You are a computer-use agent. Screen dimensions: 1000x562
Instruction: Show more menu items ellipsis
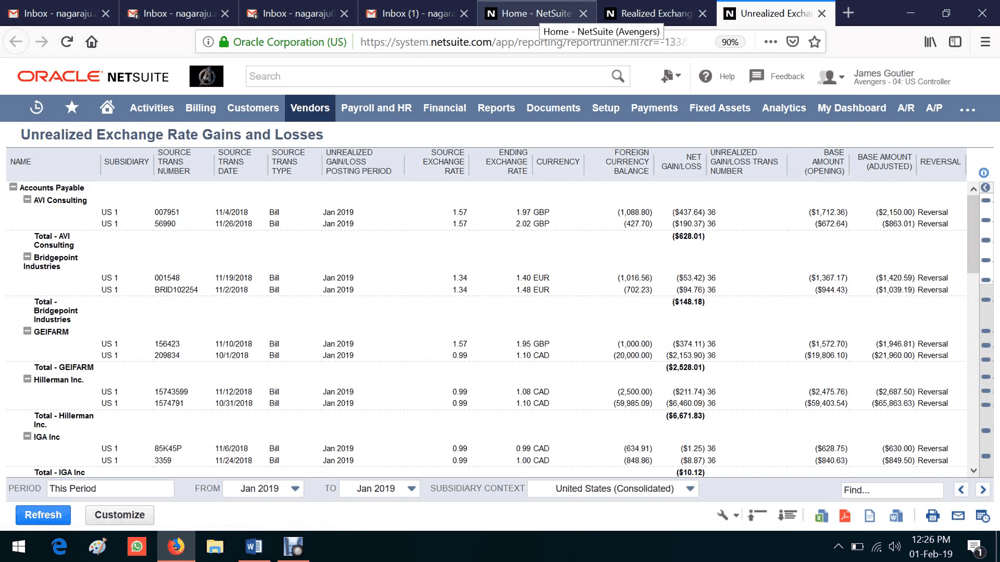click(x=967, y=109)
